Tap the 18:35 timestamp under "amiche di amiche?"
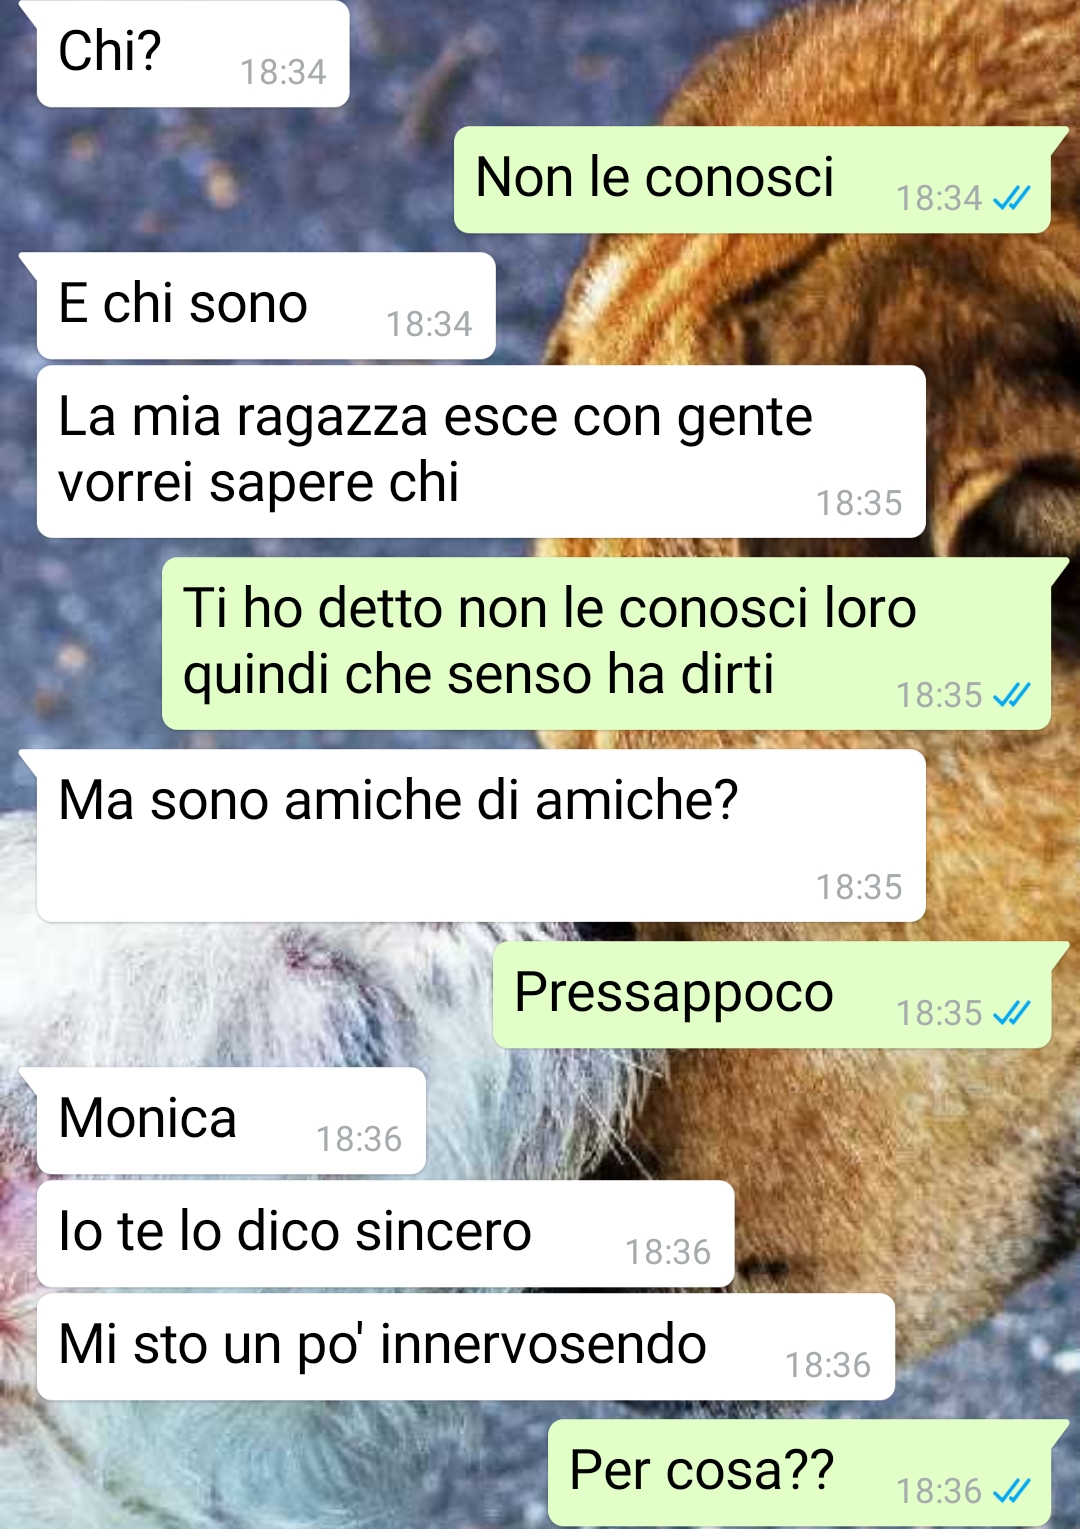 pos(859,887)
